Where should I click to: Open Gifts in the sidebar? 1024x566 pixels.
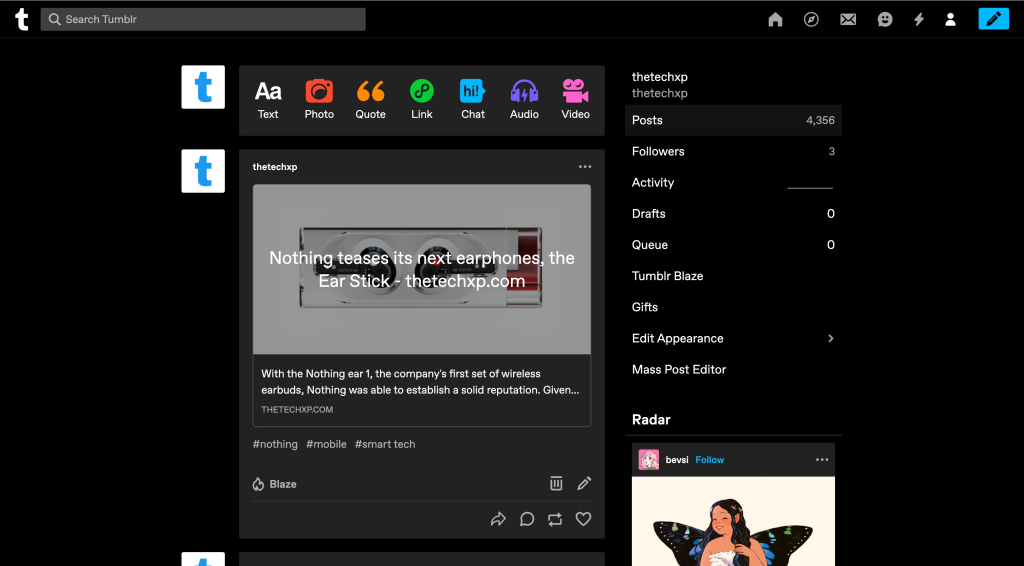point(733,307)
